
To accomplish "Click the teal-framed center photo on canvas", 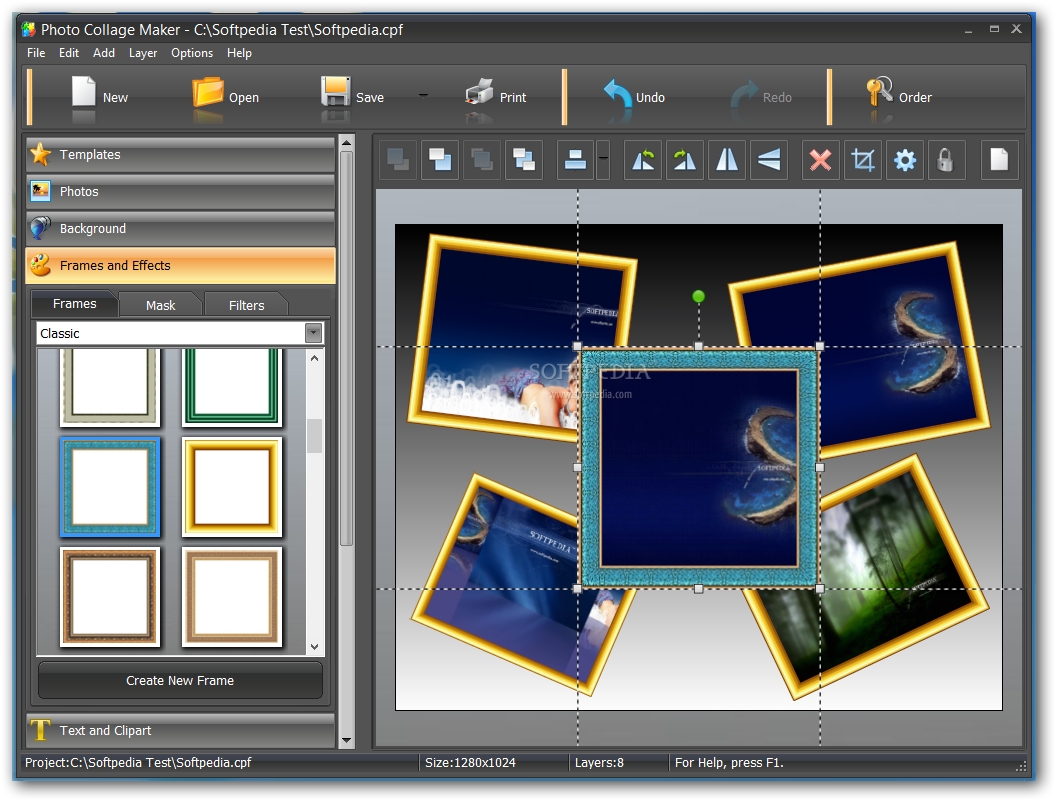I will pos(698,468).
